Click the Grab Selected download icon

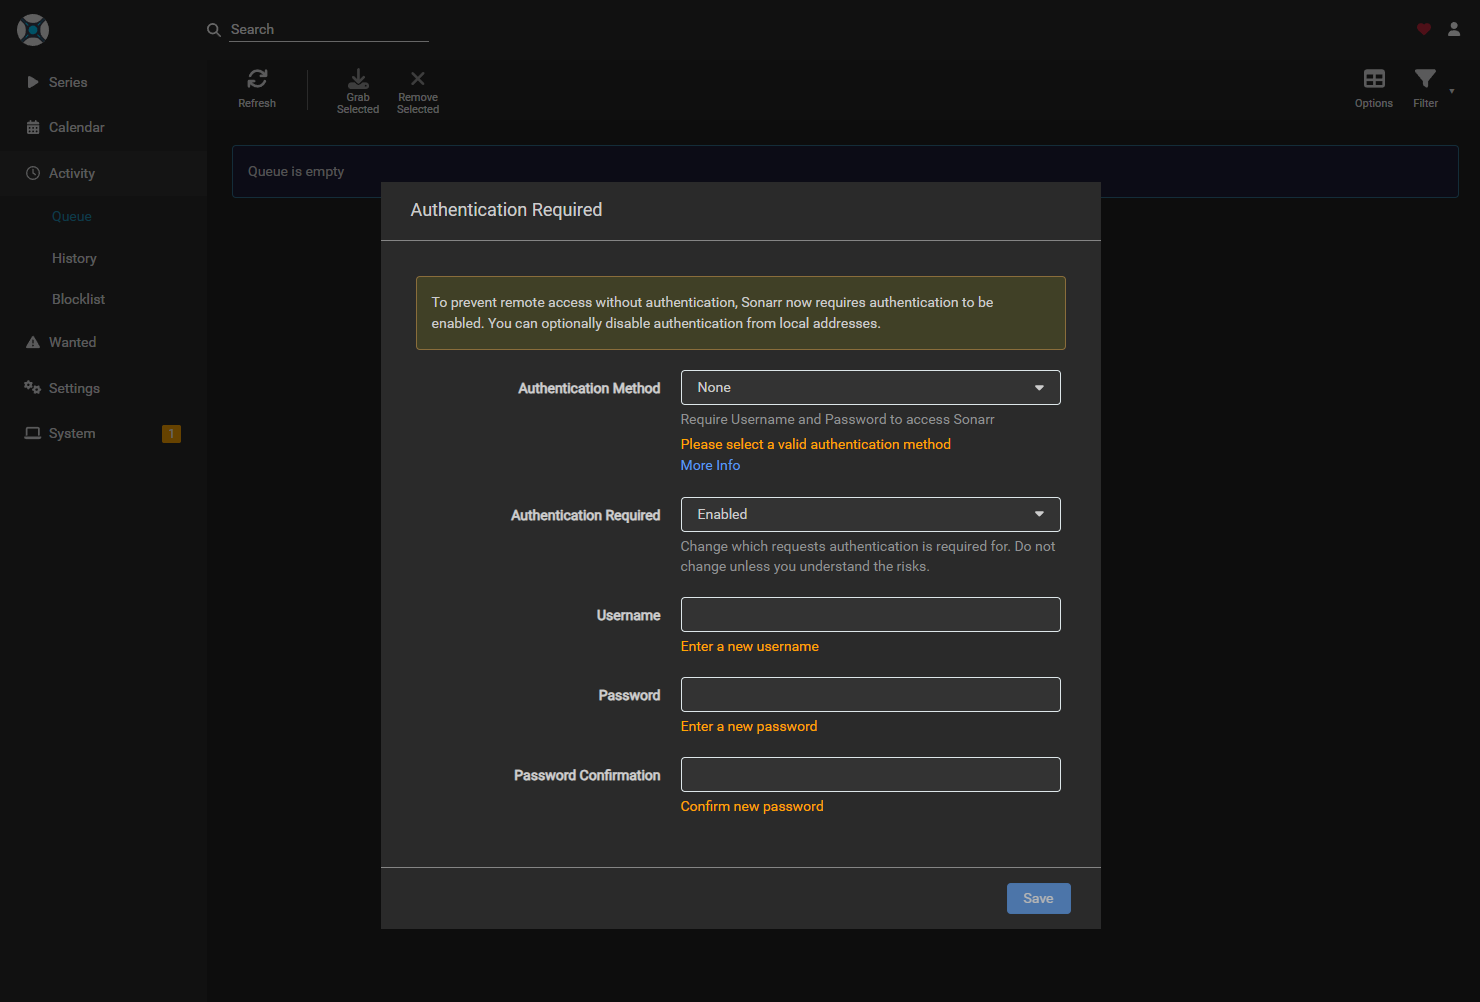(358, 79)
